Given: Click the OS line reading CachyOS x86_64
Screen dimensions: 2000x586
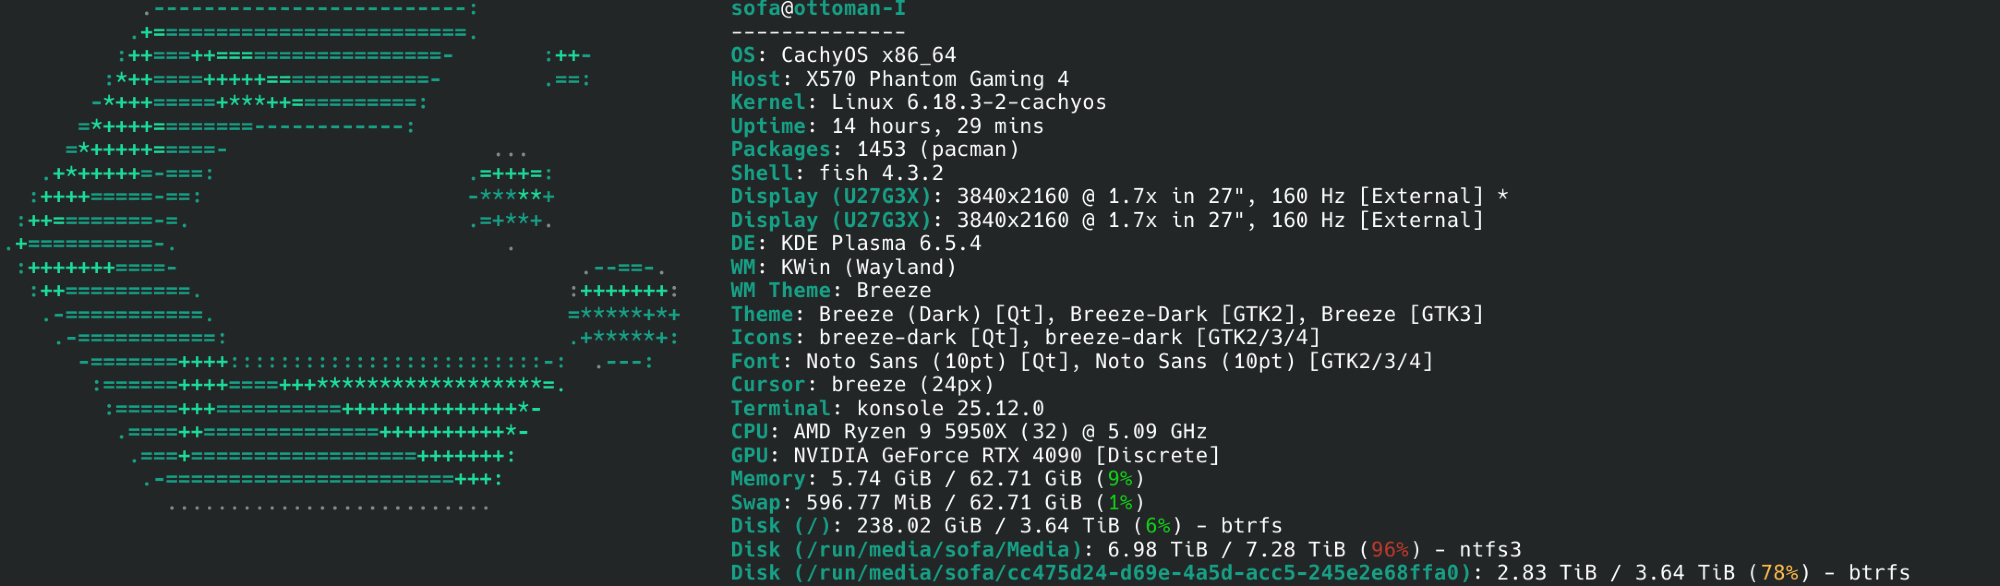Looking at the screenshot, I should [843, 55].
